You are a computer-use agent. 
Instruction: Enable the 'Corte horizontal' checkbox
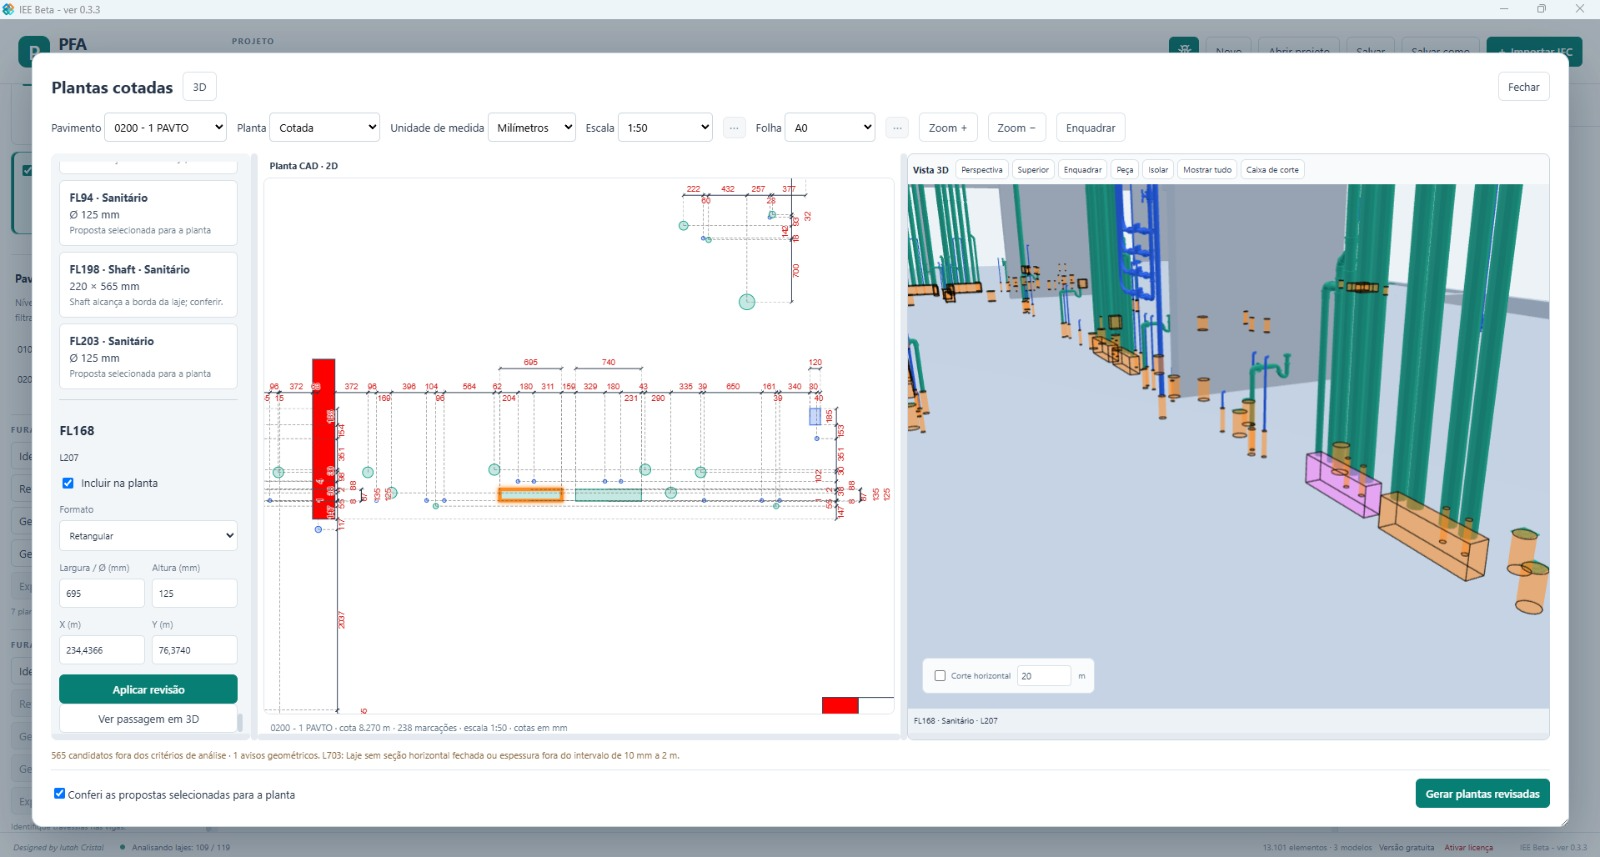tap(940, 676)
